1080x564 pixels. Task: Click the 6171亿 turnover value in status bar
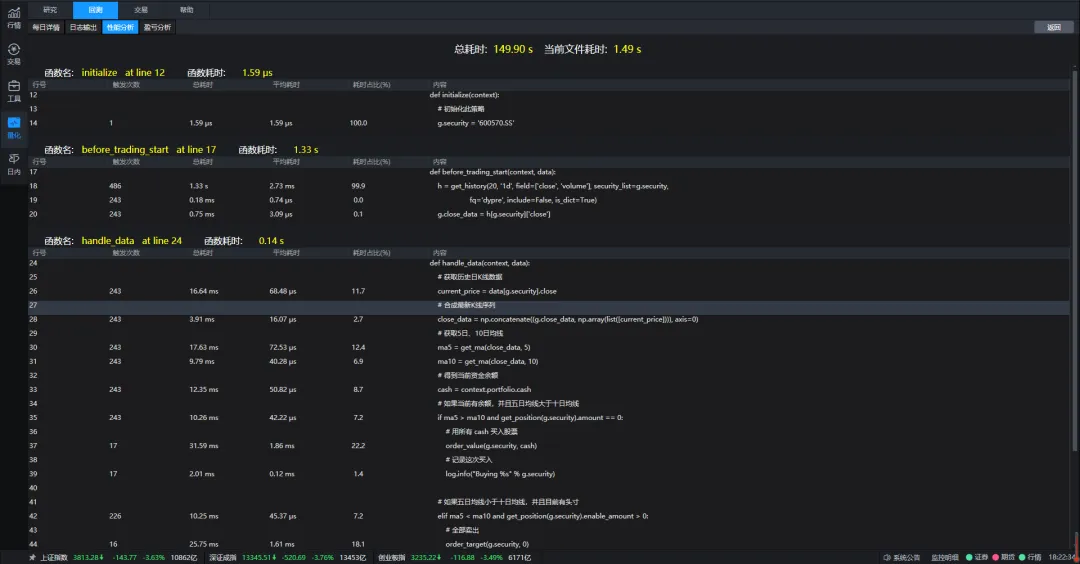click(x=519, y=558)
